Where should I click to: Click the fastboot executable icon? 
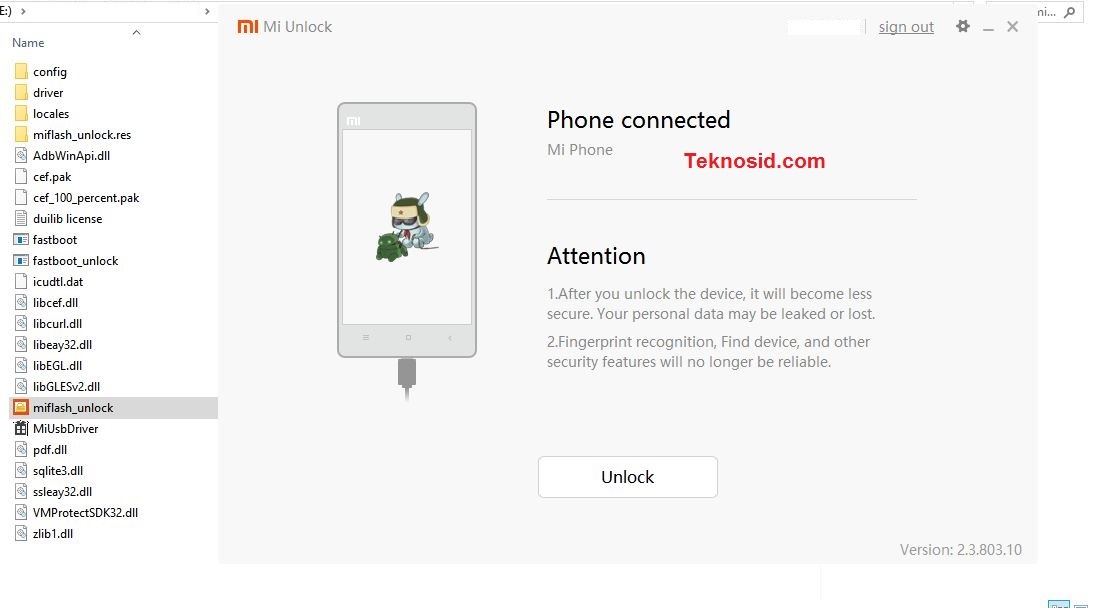point(21,240)
